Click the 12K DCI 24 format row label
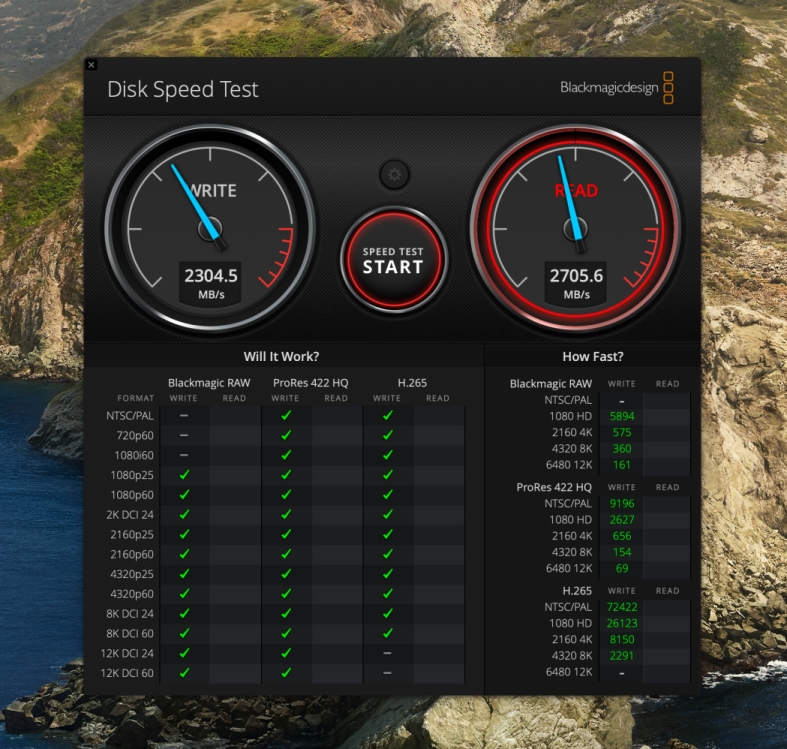Screen dimensions: 787x749 (127, 653)
